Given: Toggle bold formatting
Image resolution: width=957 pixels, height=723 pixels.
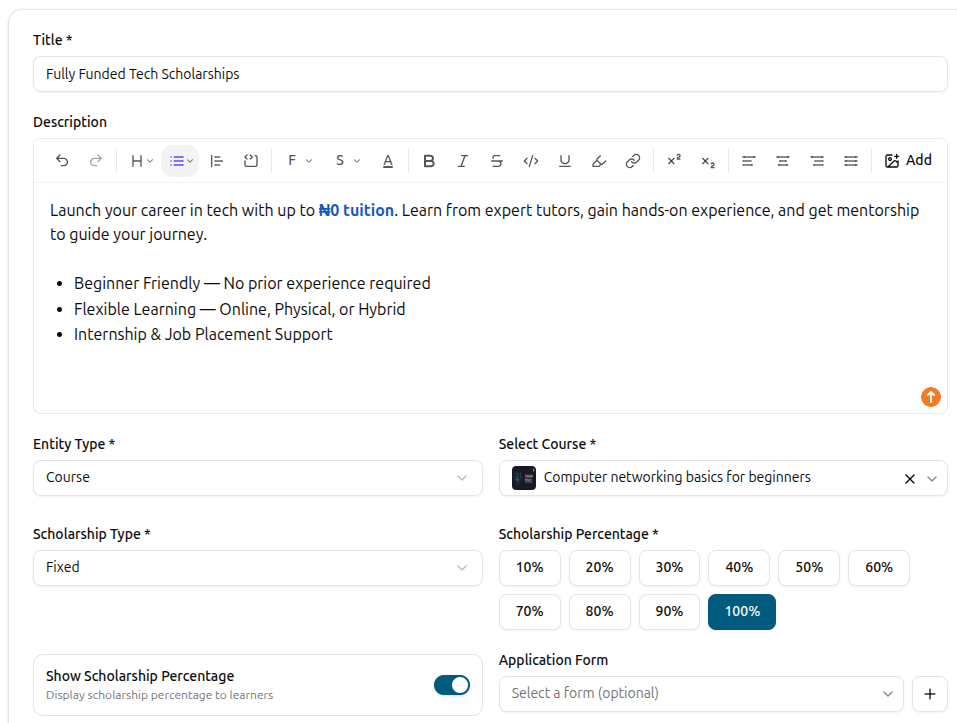Looking at the screenshot, I should [x=429, y=161].
